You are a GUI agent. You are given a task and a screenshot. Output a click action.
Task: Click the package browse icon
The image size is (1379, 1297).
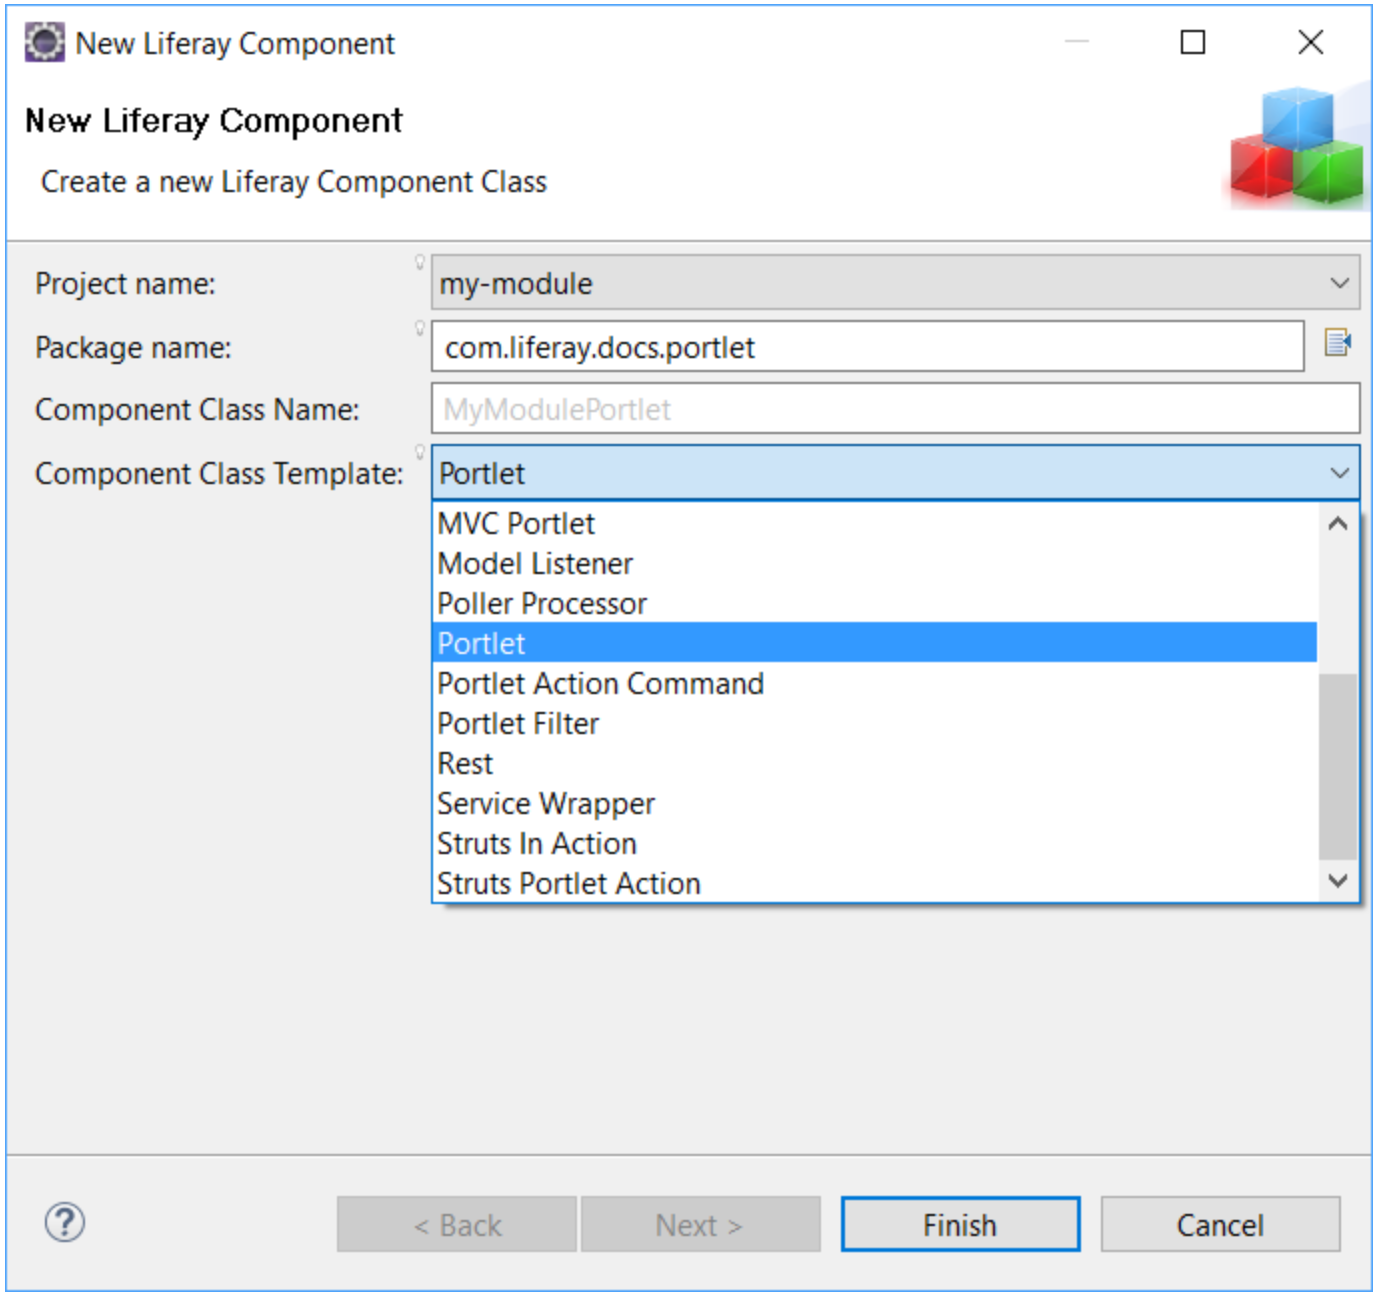pyautogui.click(x=1337, y=343)
